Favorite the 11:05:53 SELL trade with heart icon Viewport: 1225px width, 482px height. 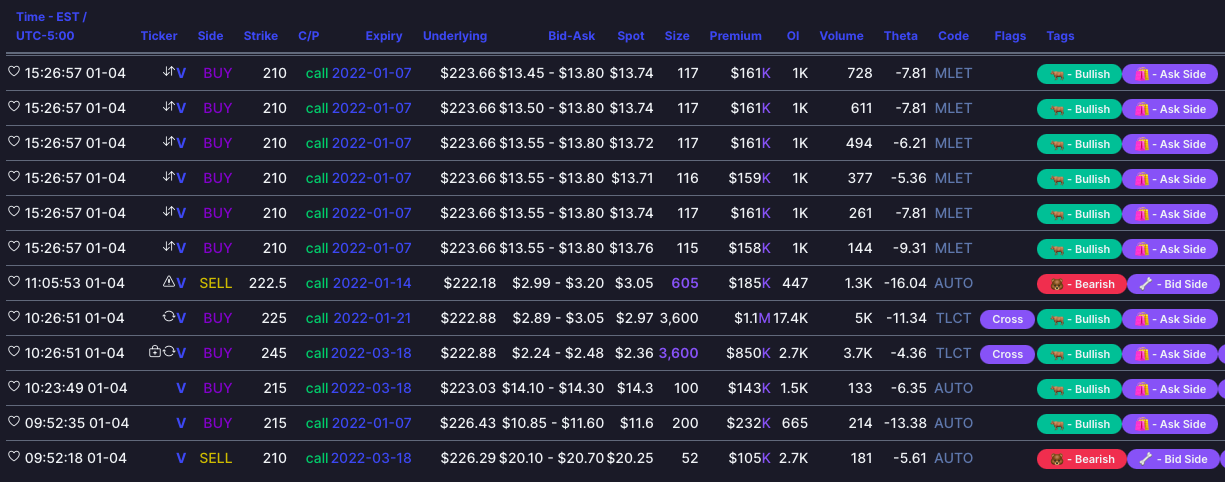tap(14, 283)
